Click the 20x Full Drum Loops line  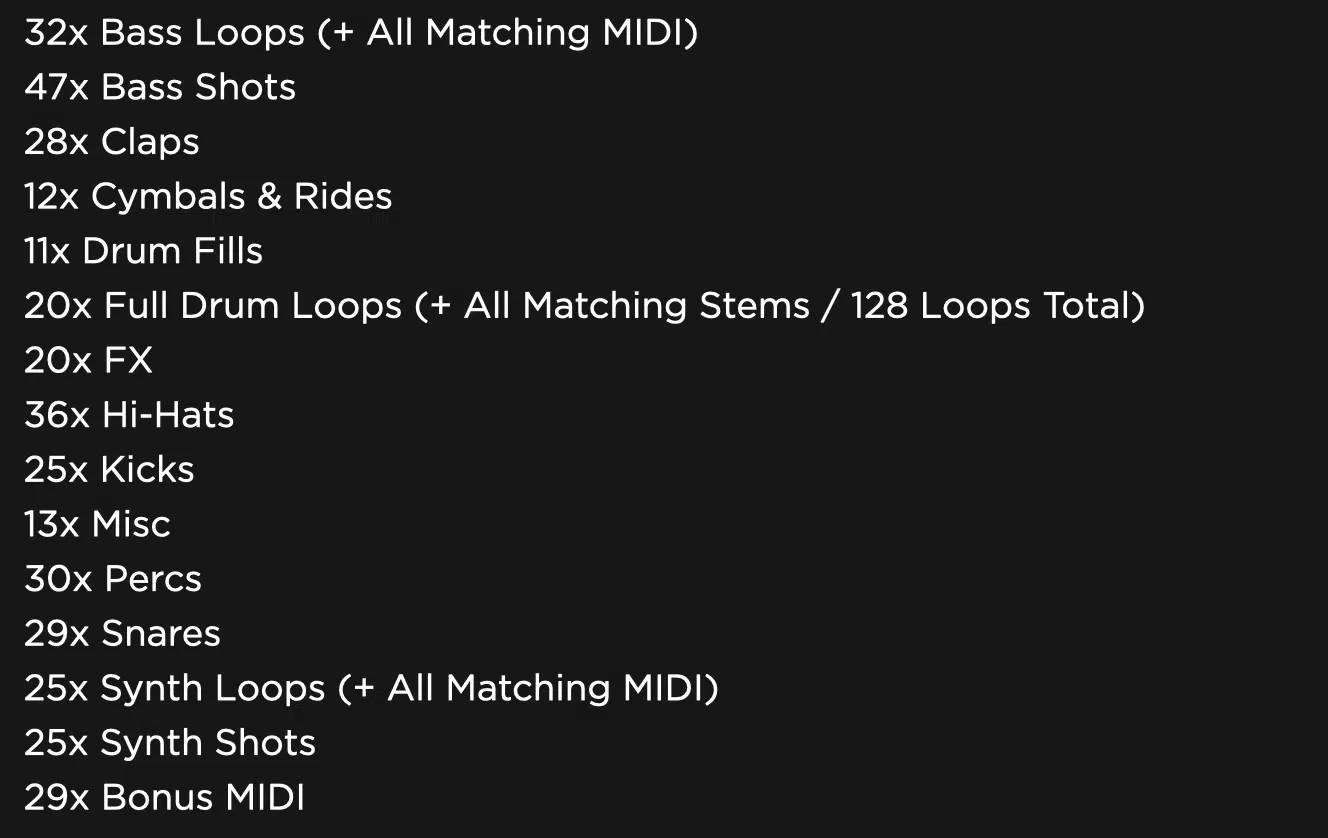(x=585, y=306)
